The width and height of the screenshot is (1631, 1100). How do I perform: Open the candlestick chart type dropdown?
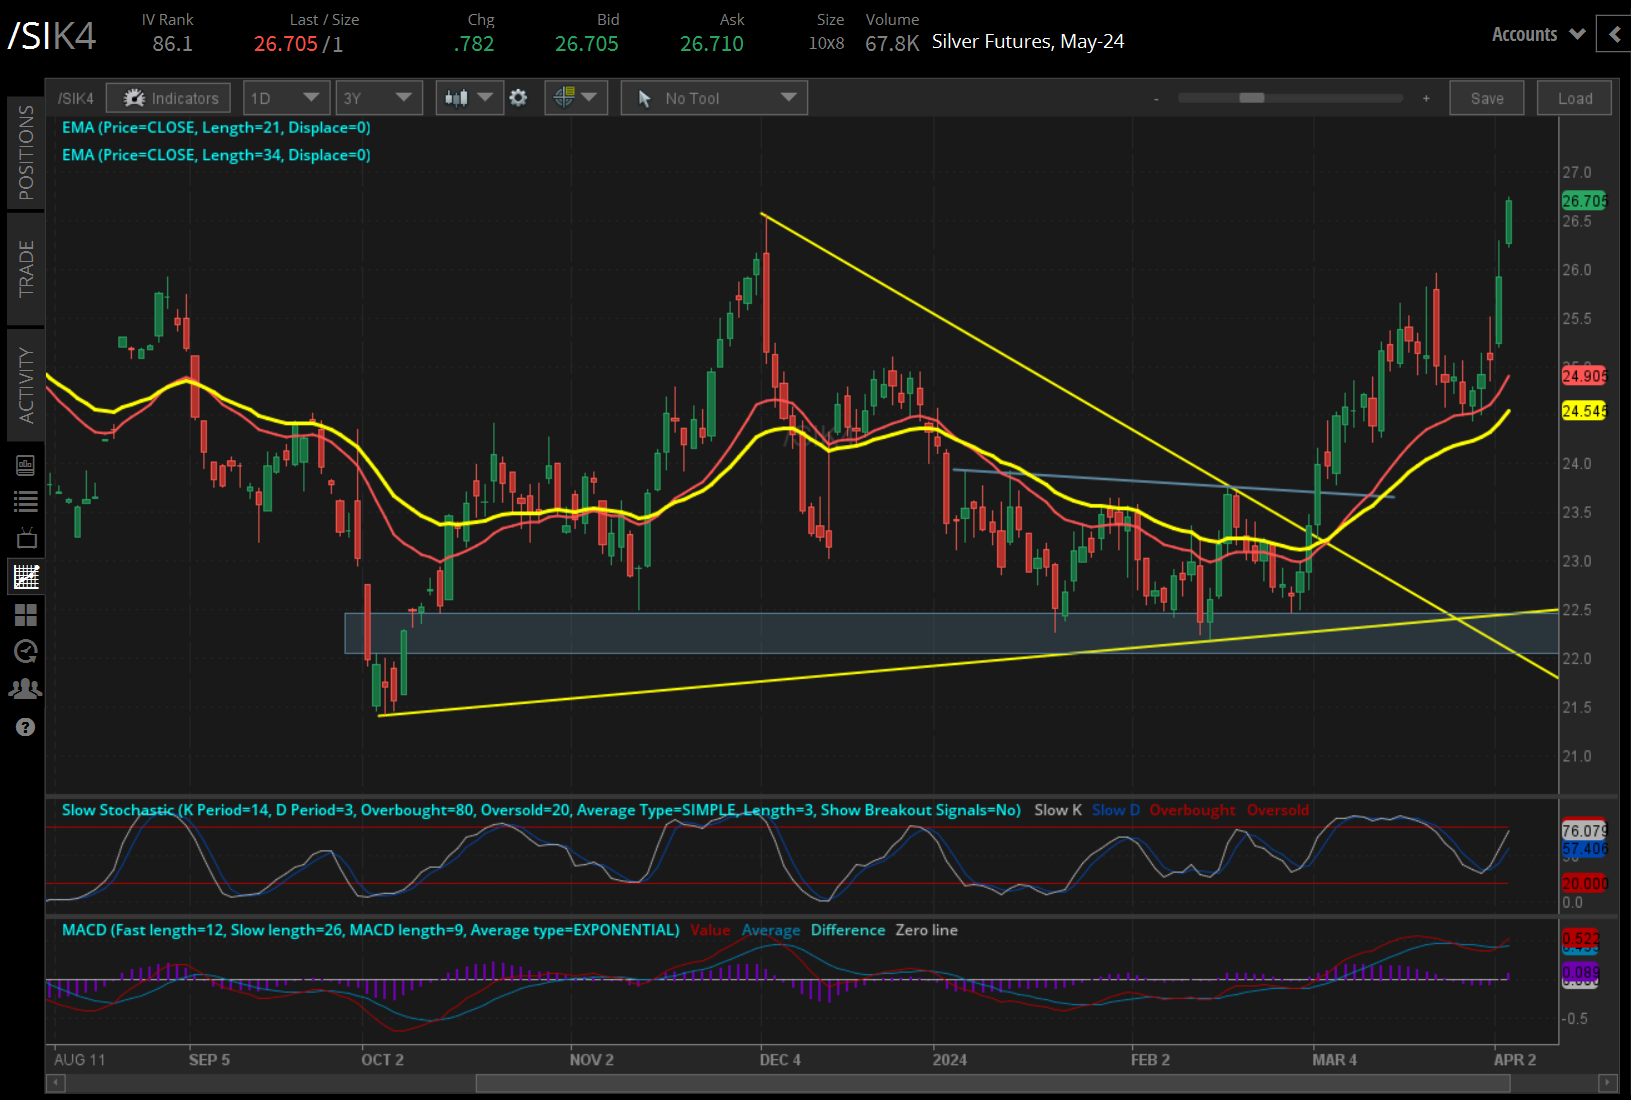(469, 98)
